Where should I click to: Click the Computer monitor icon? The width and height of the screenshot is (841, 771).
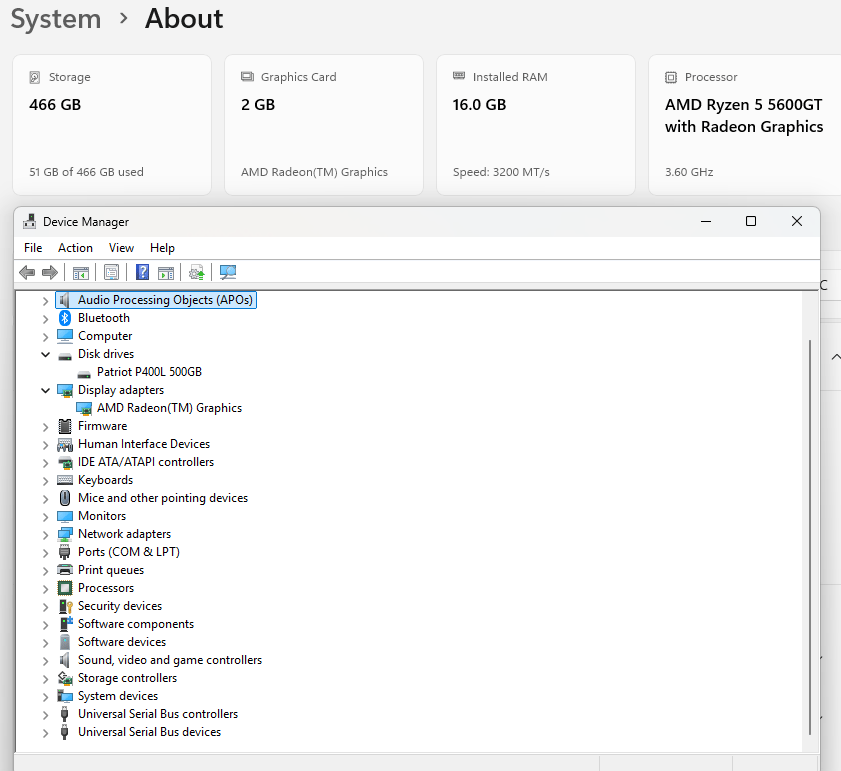(65, 336)
